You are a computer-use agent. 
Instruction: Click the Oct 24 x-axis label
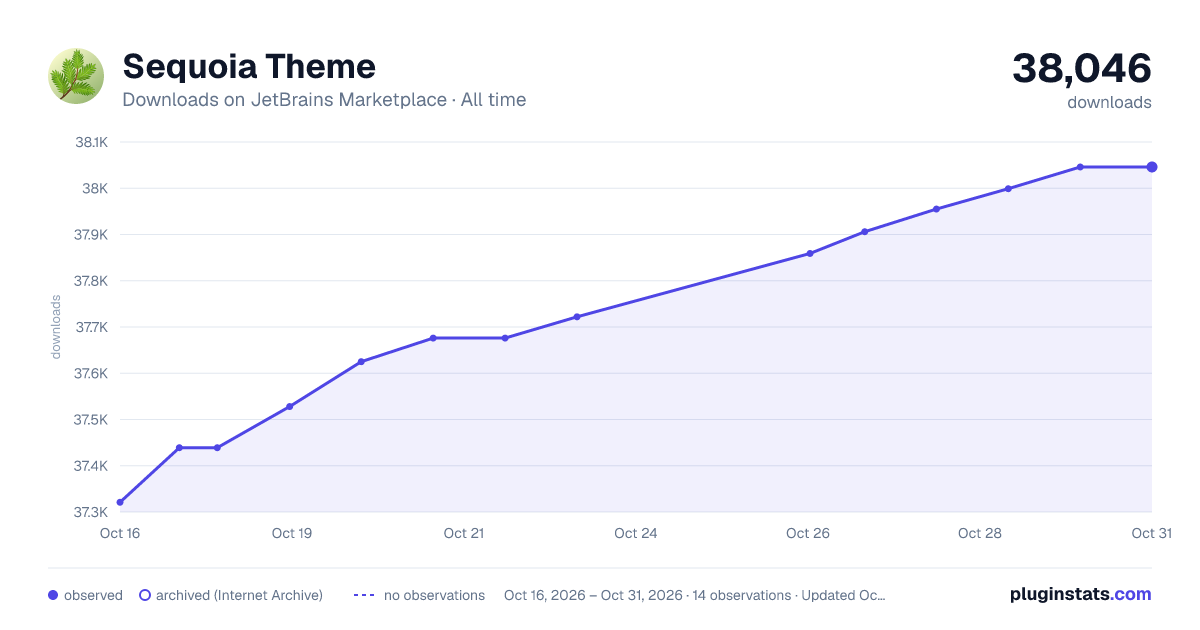(x=636, y=533)
